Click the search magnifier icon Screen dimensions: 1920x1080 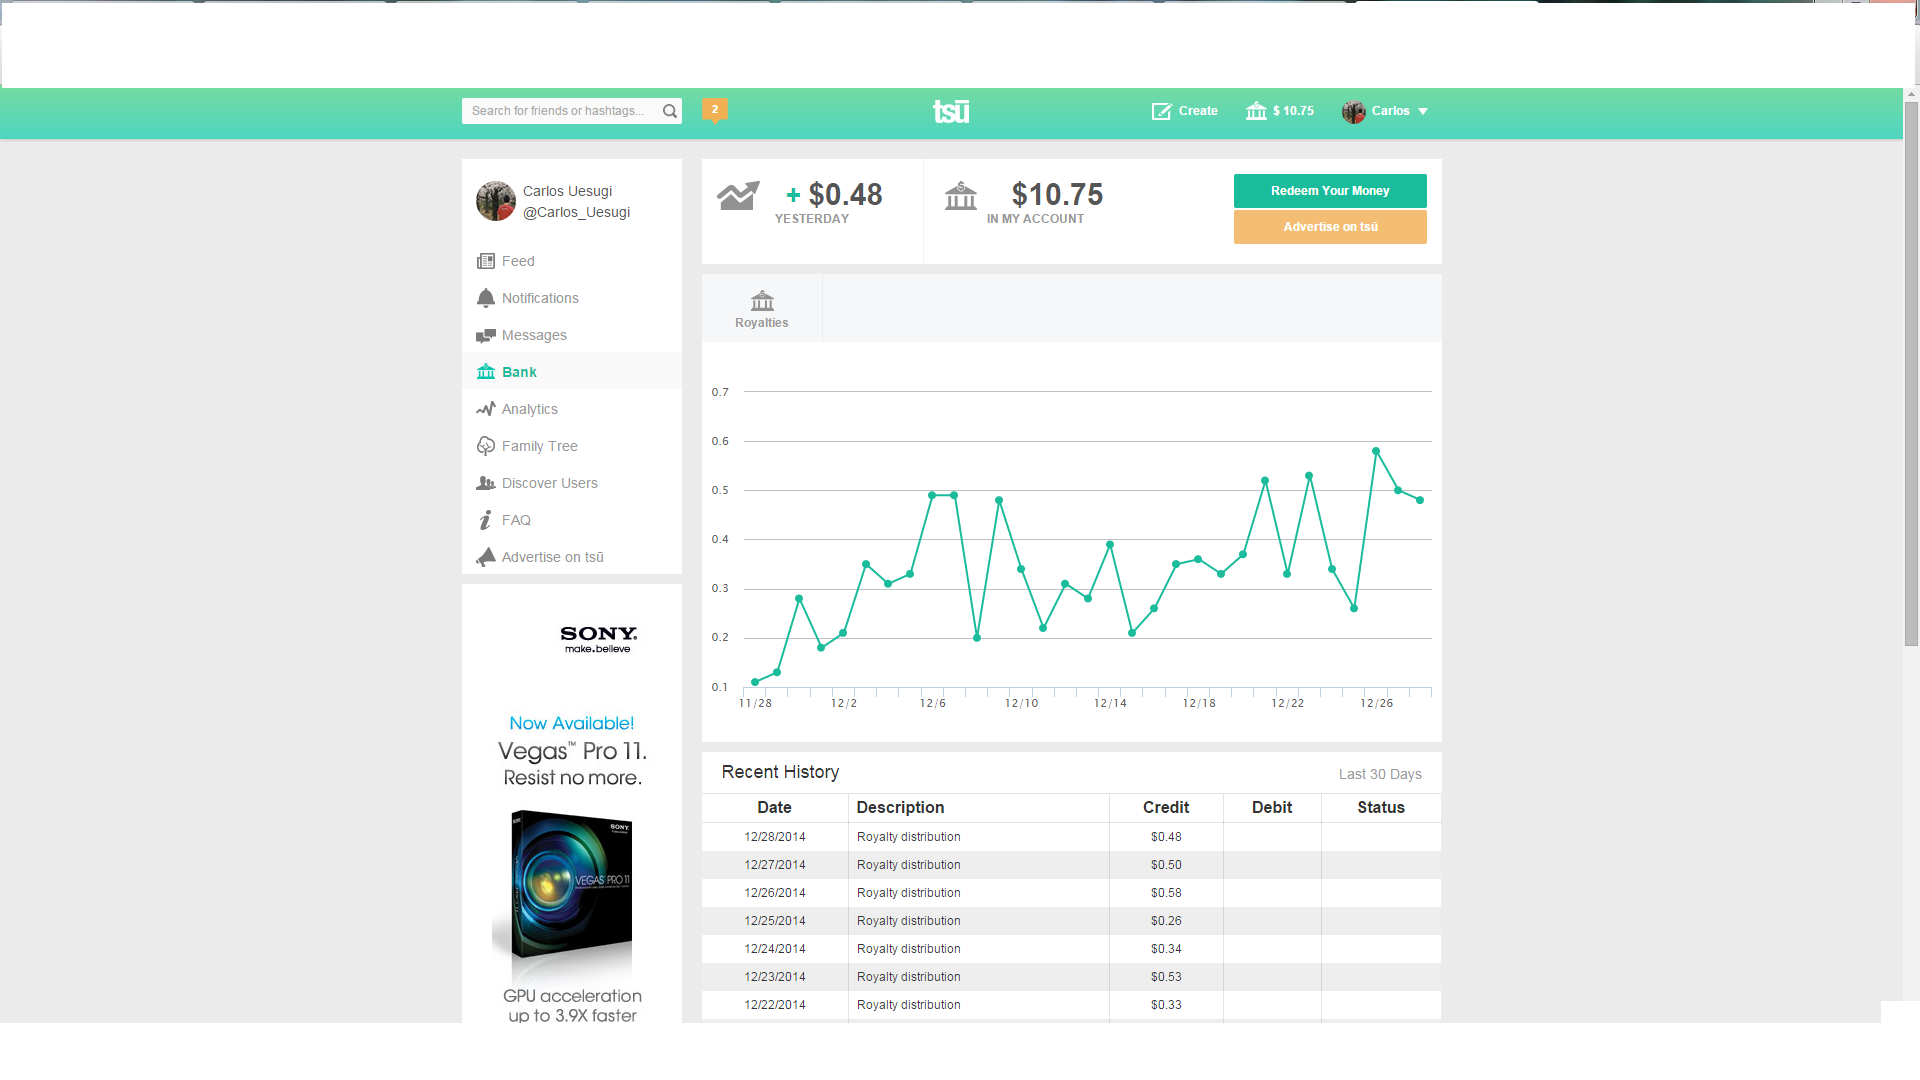coord(670,111)
